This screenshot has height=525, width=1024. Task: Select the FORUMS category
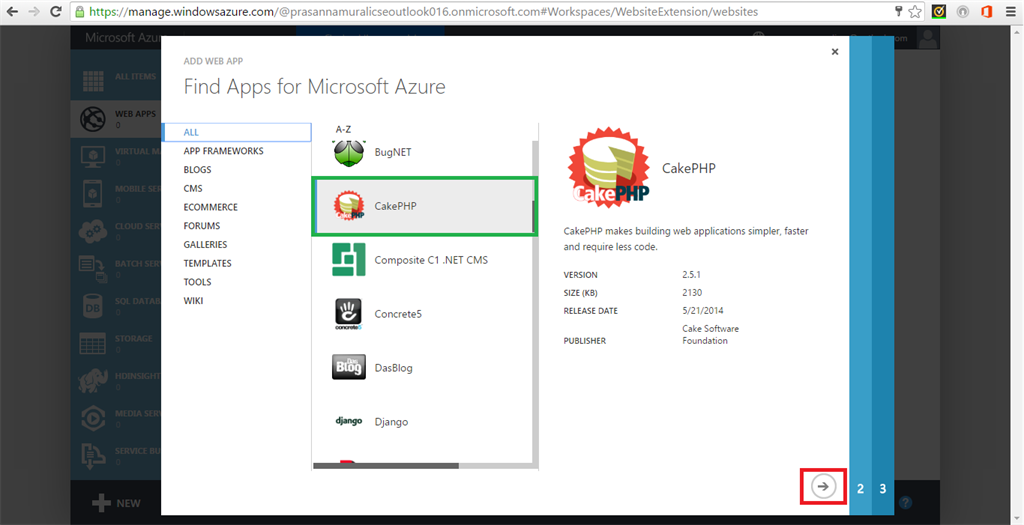pyautogui.click(x=202, y=226)
